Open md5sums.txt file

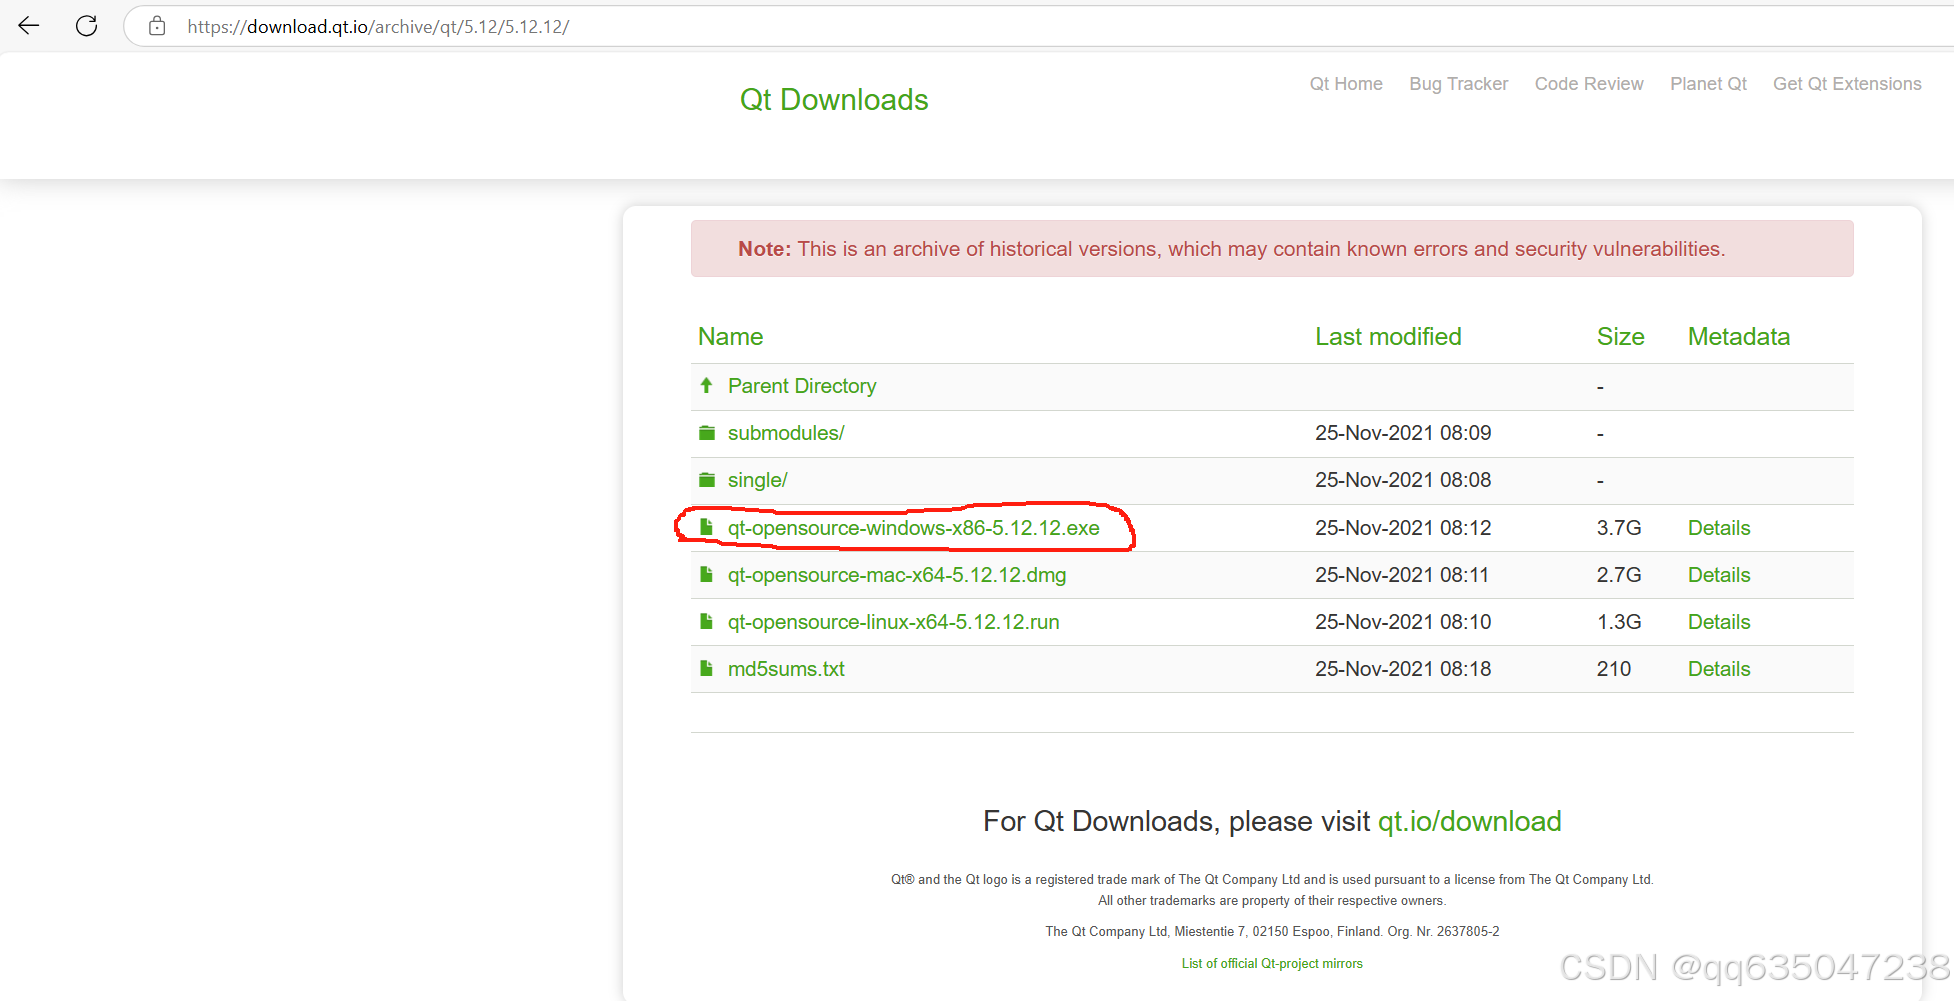point(786,669)
